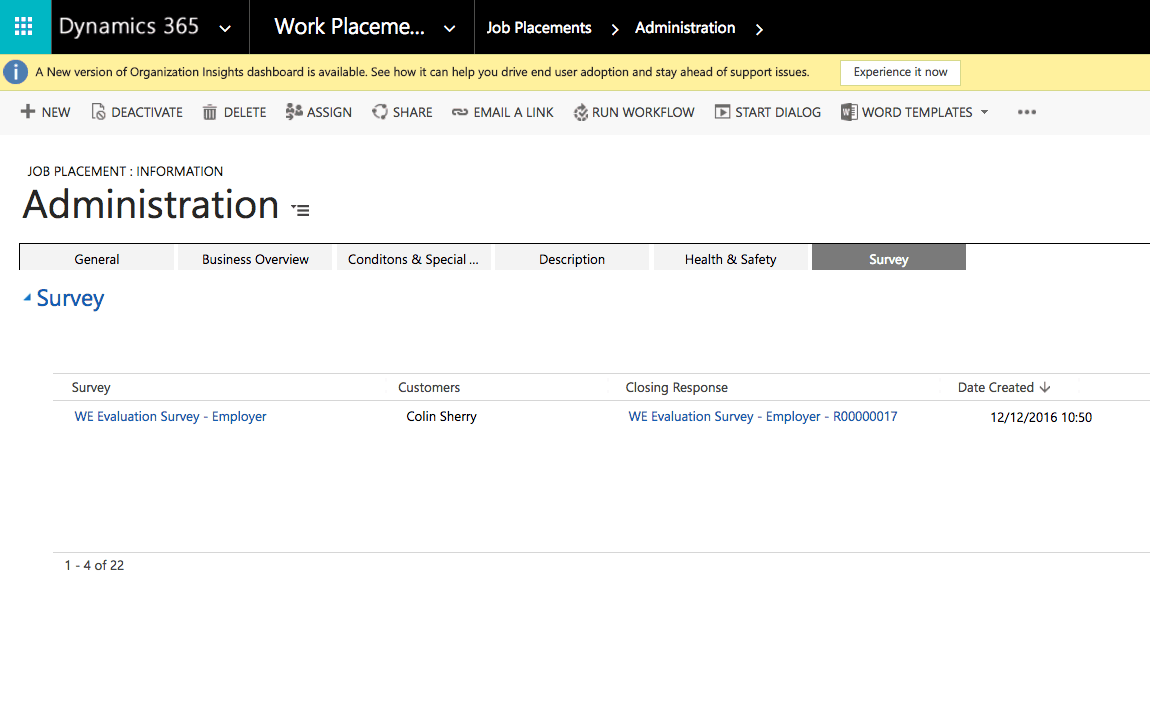The width and height of the screenshot is (1150, 709).
Task: Switch to the Health & Safety tab
Action: pos(731,258)
